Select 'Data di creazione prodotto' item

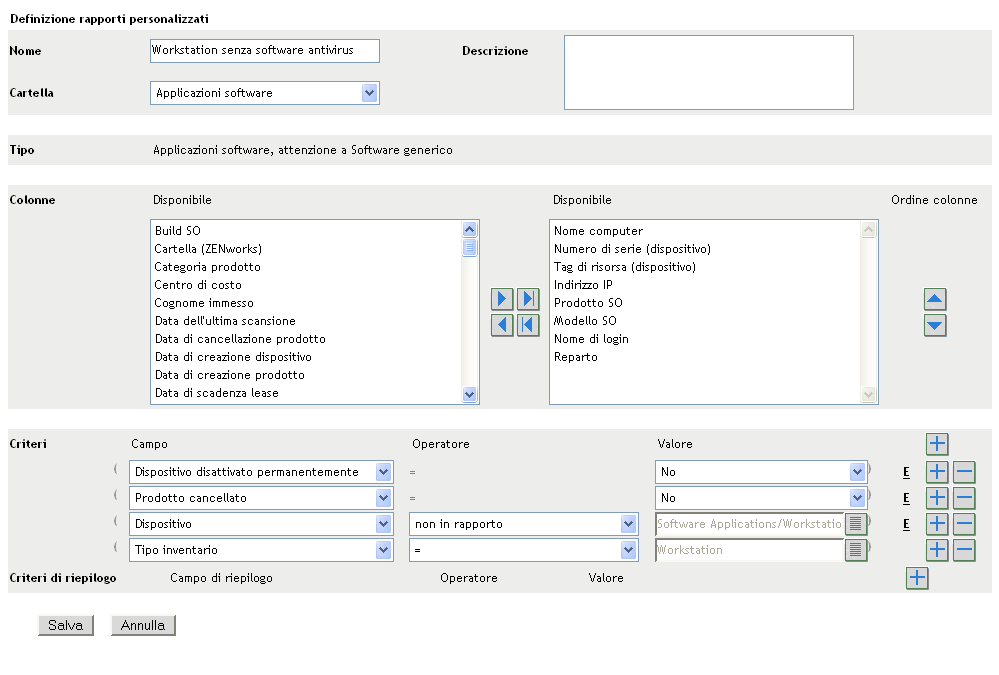pos(306,375)
